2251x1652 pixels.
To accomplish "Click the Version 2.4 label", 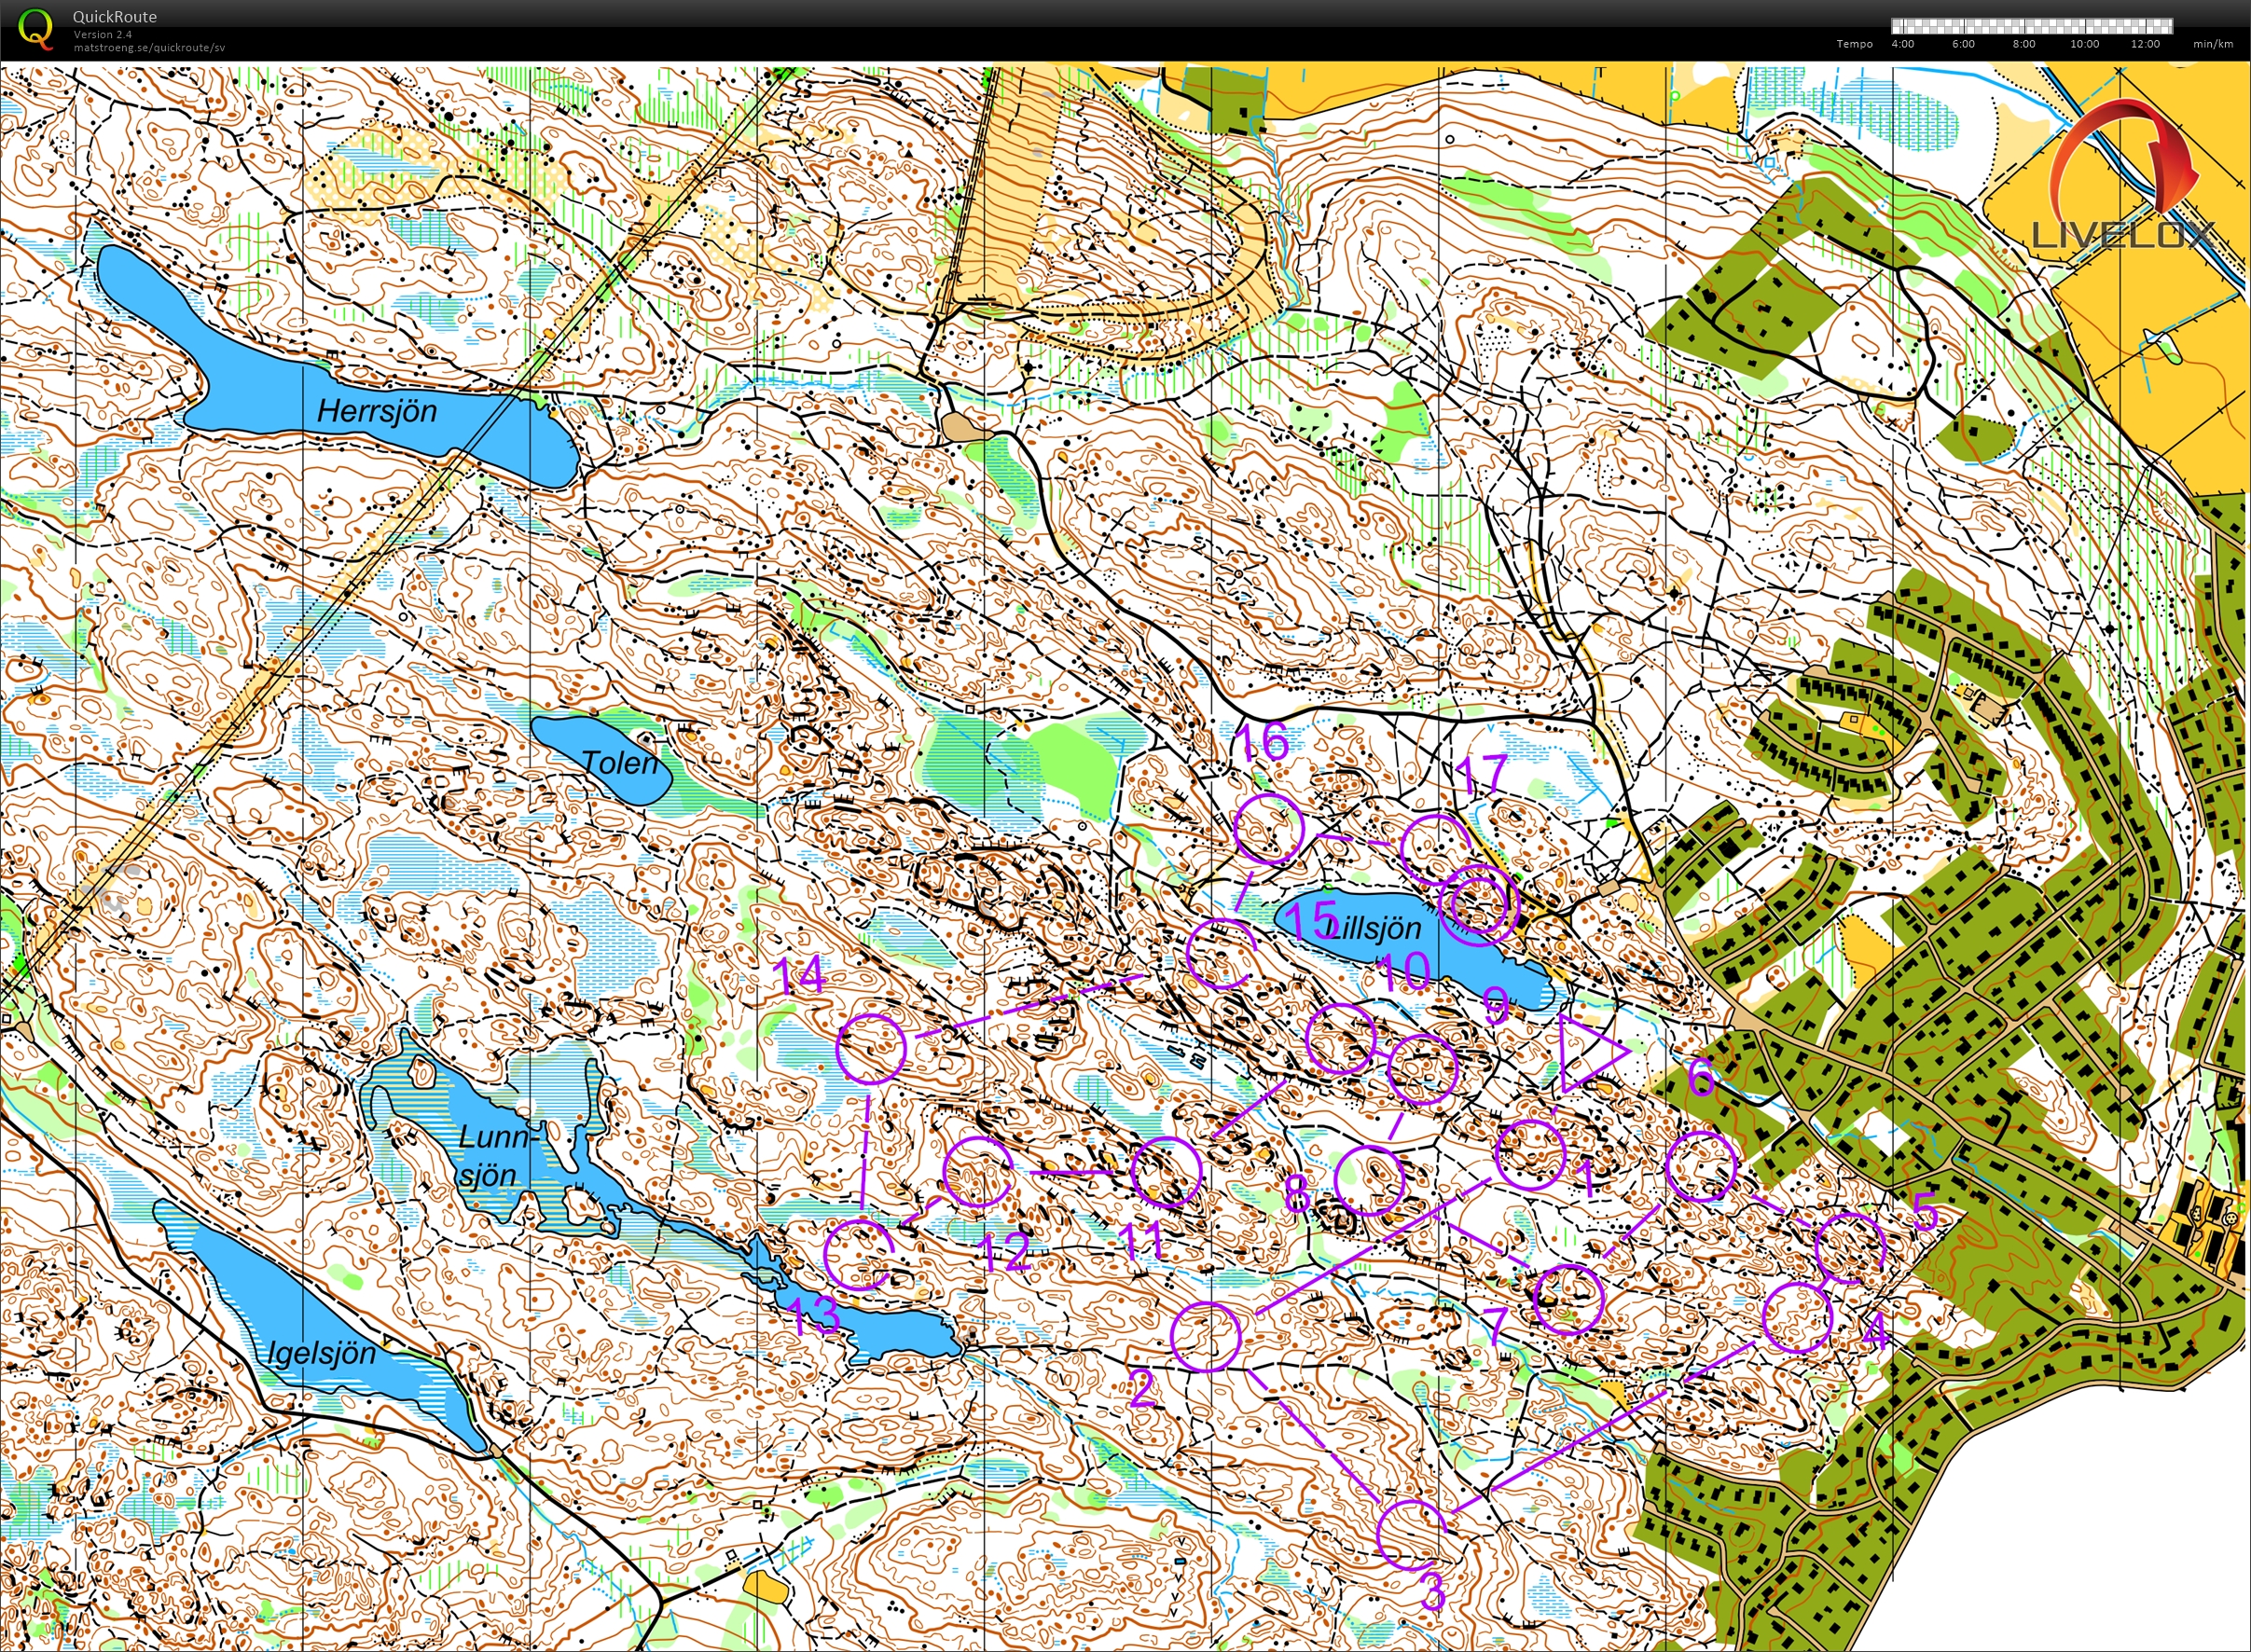I will coord(102,35).
